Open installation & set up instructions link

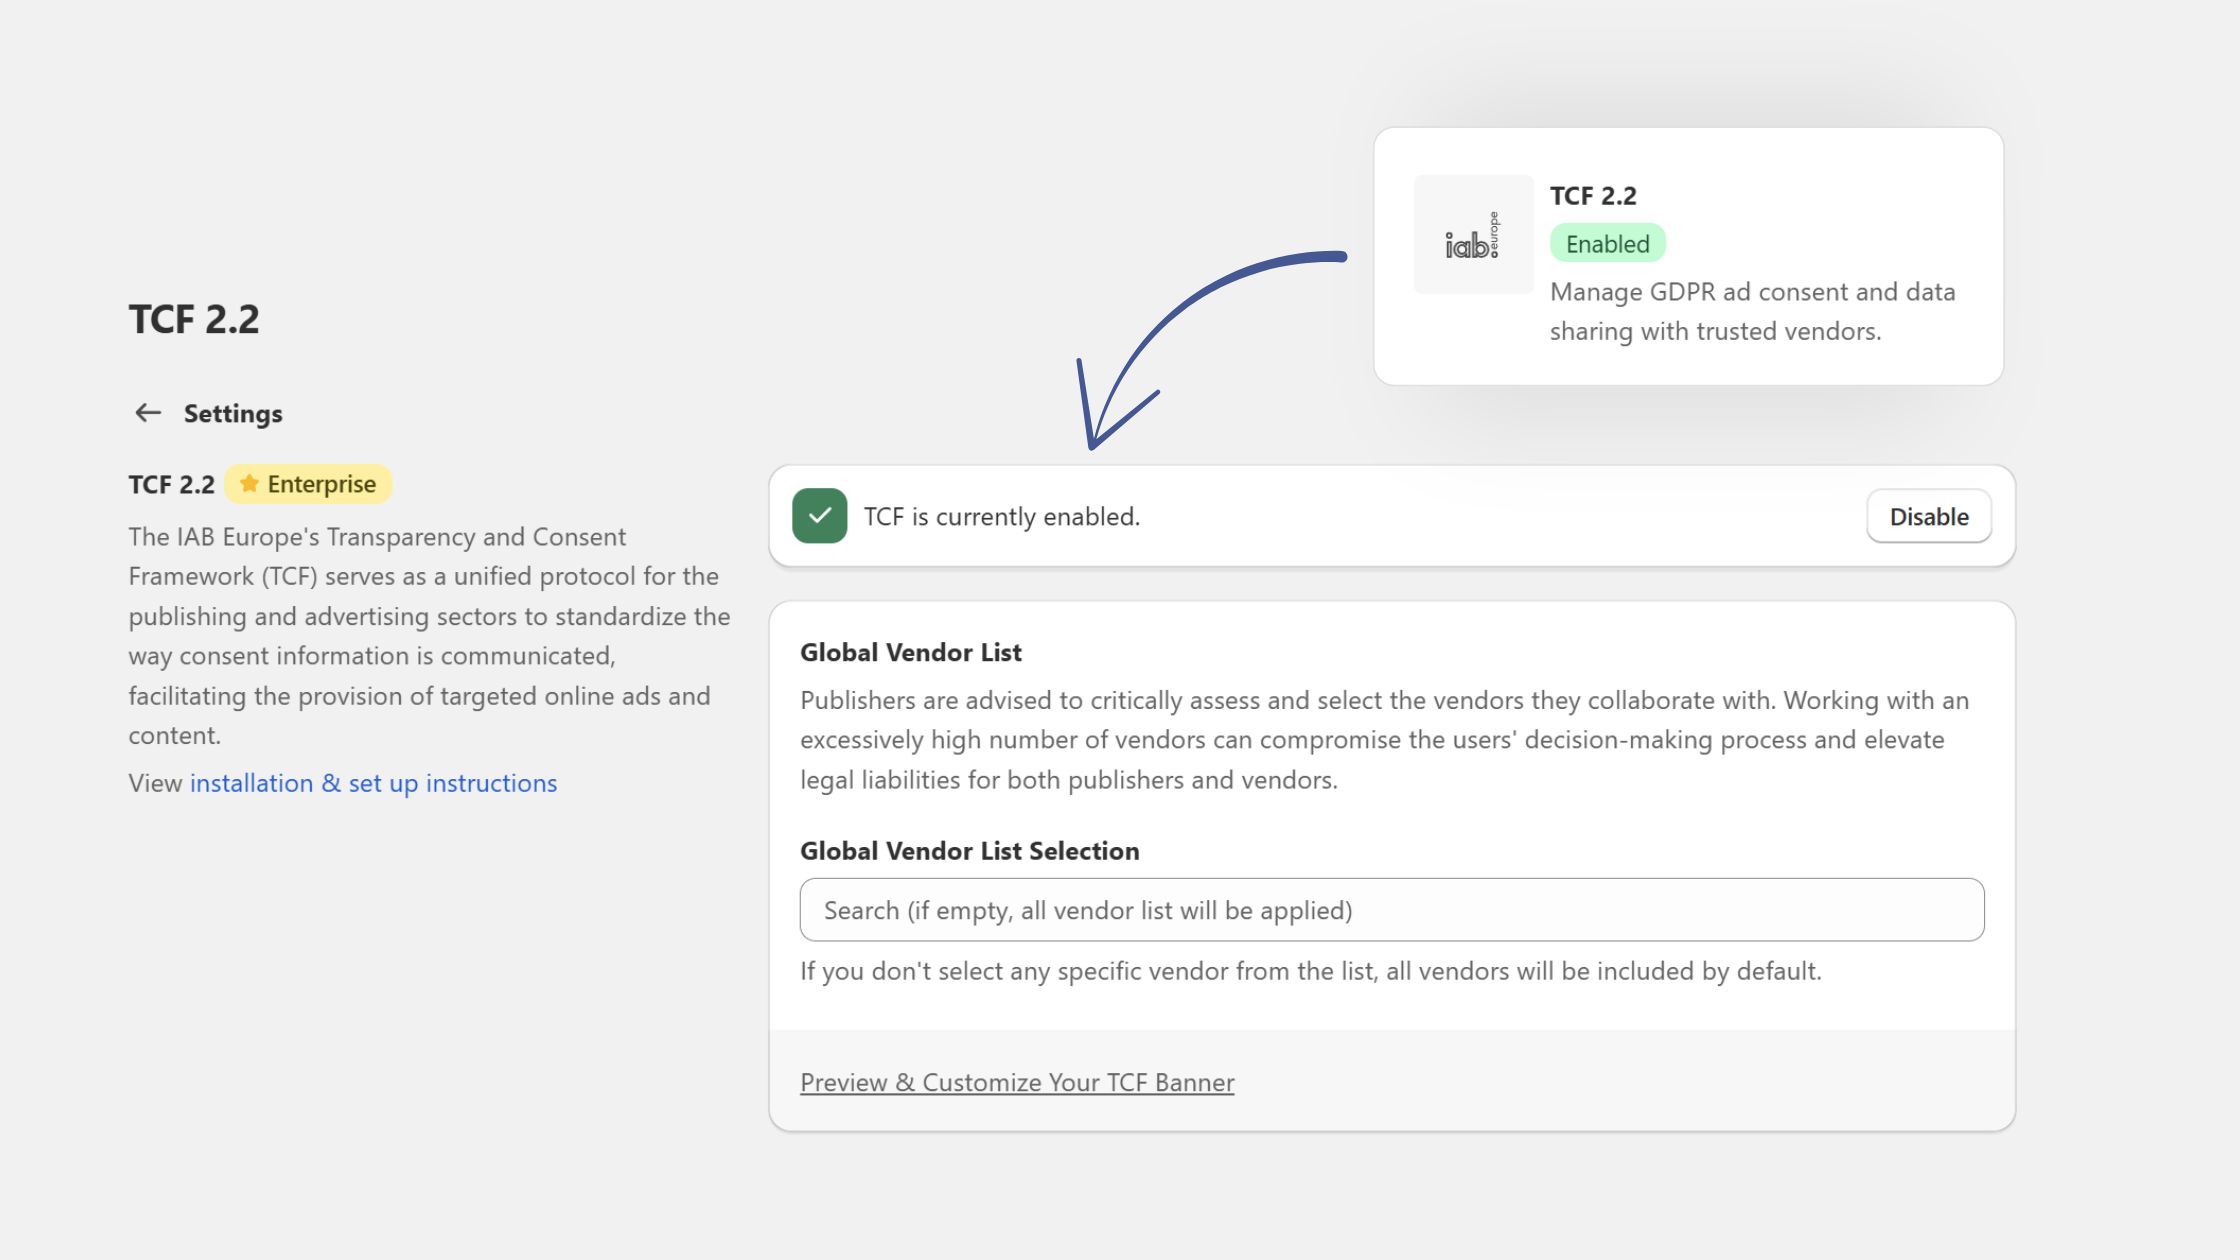tap(373, 783)
